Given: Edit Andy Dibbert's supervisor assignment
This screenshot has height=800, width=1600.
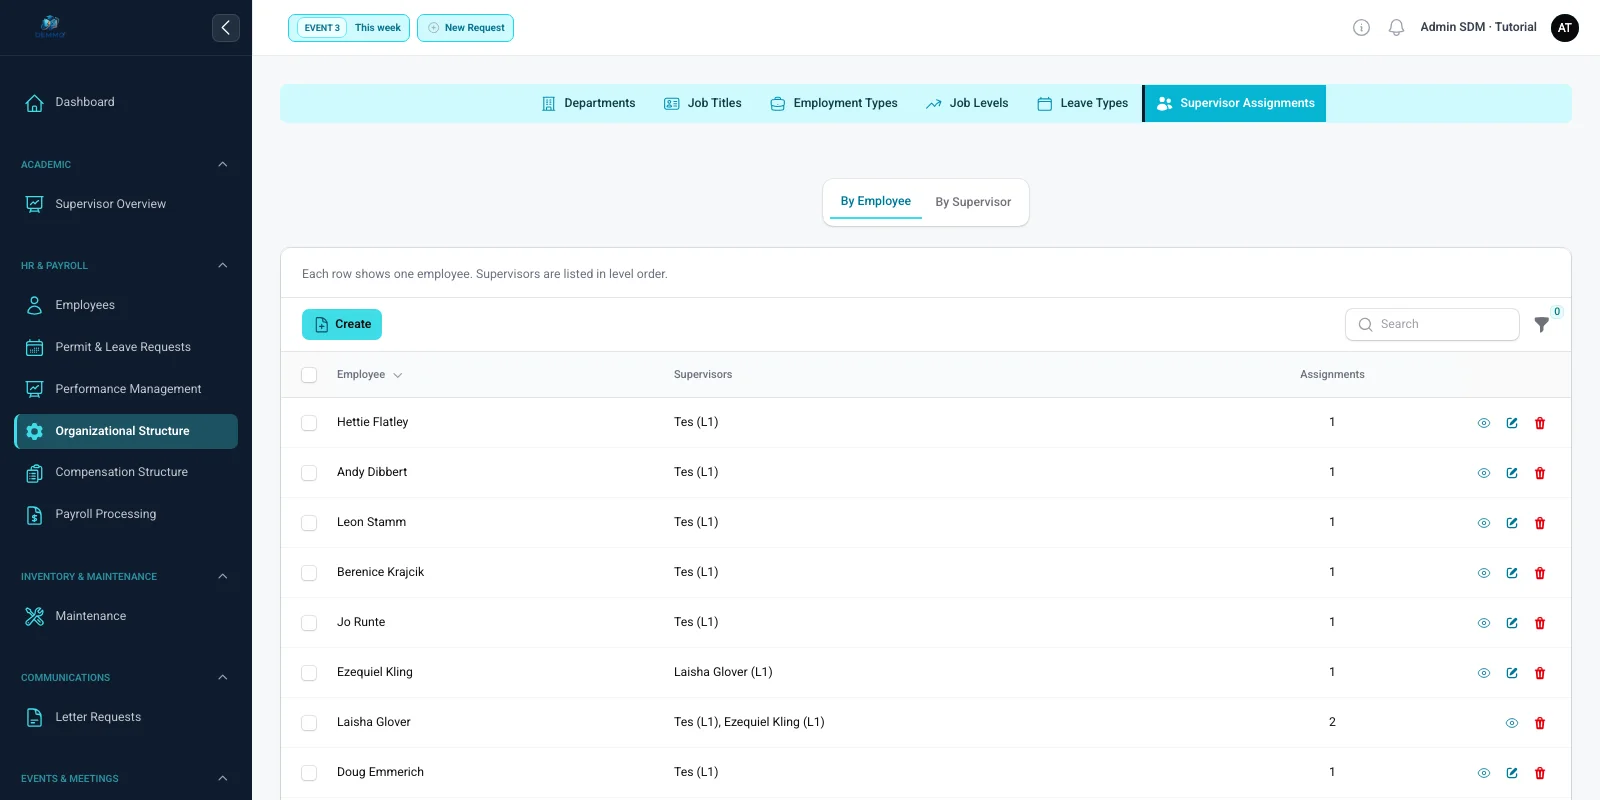Looking at the screenshot, I should point(1512,473).
